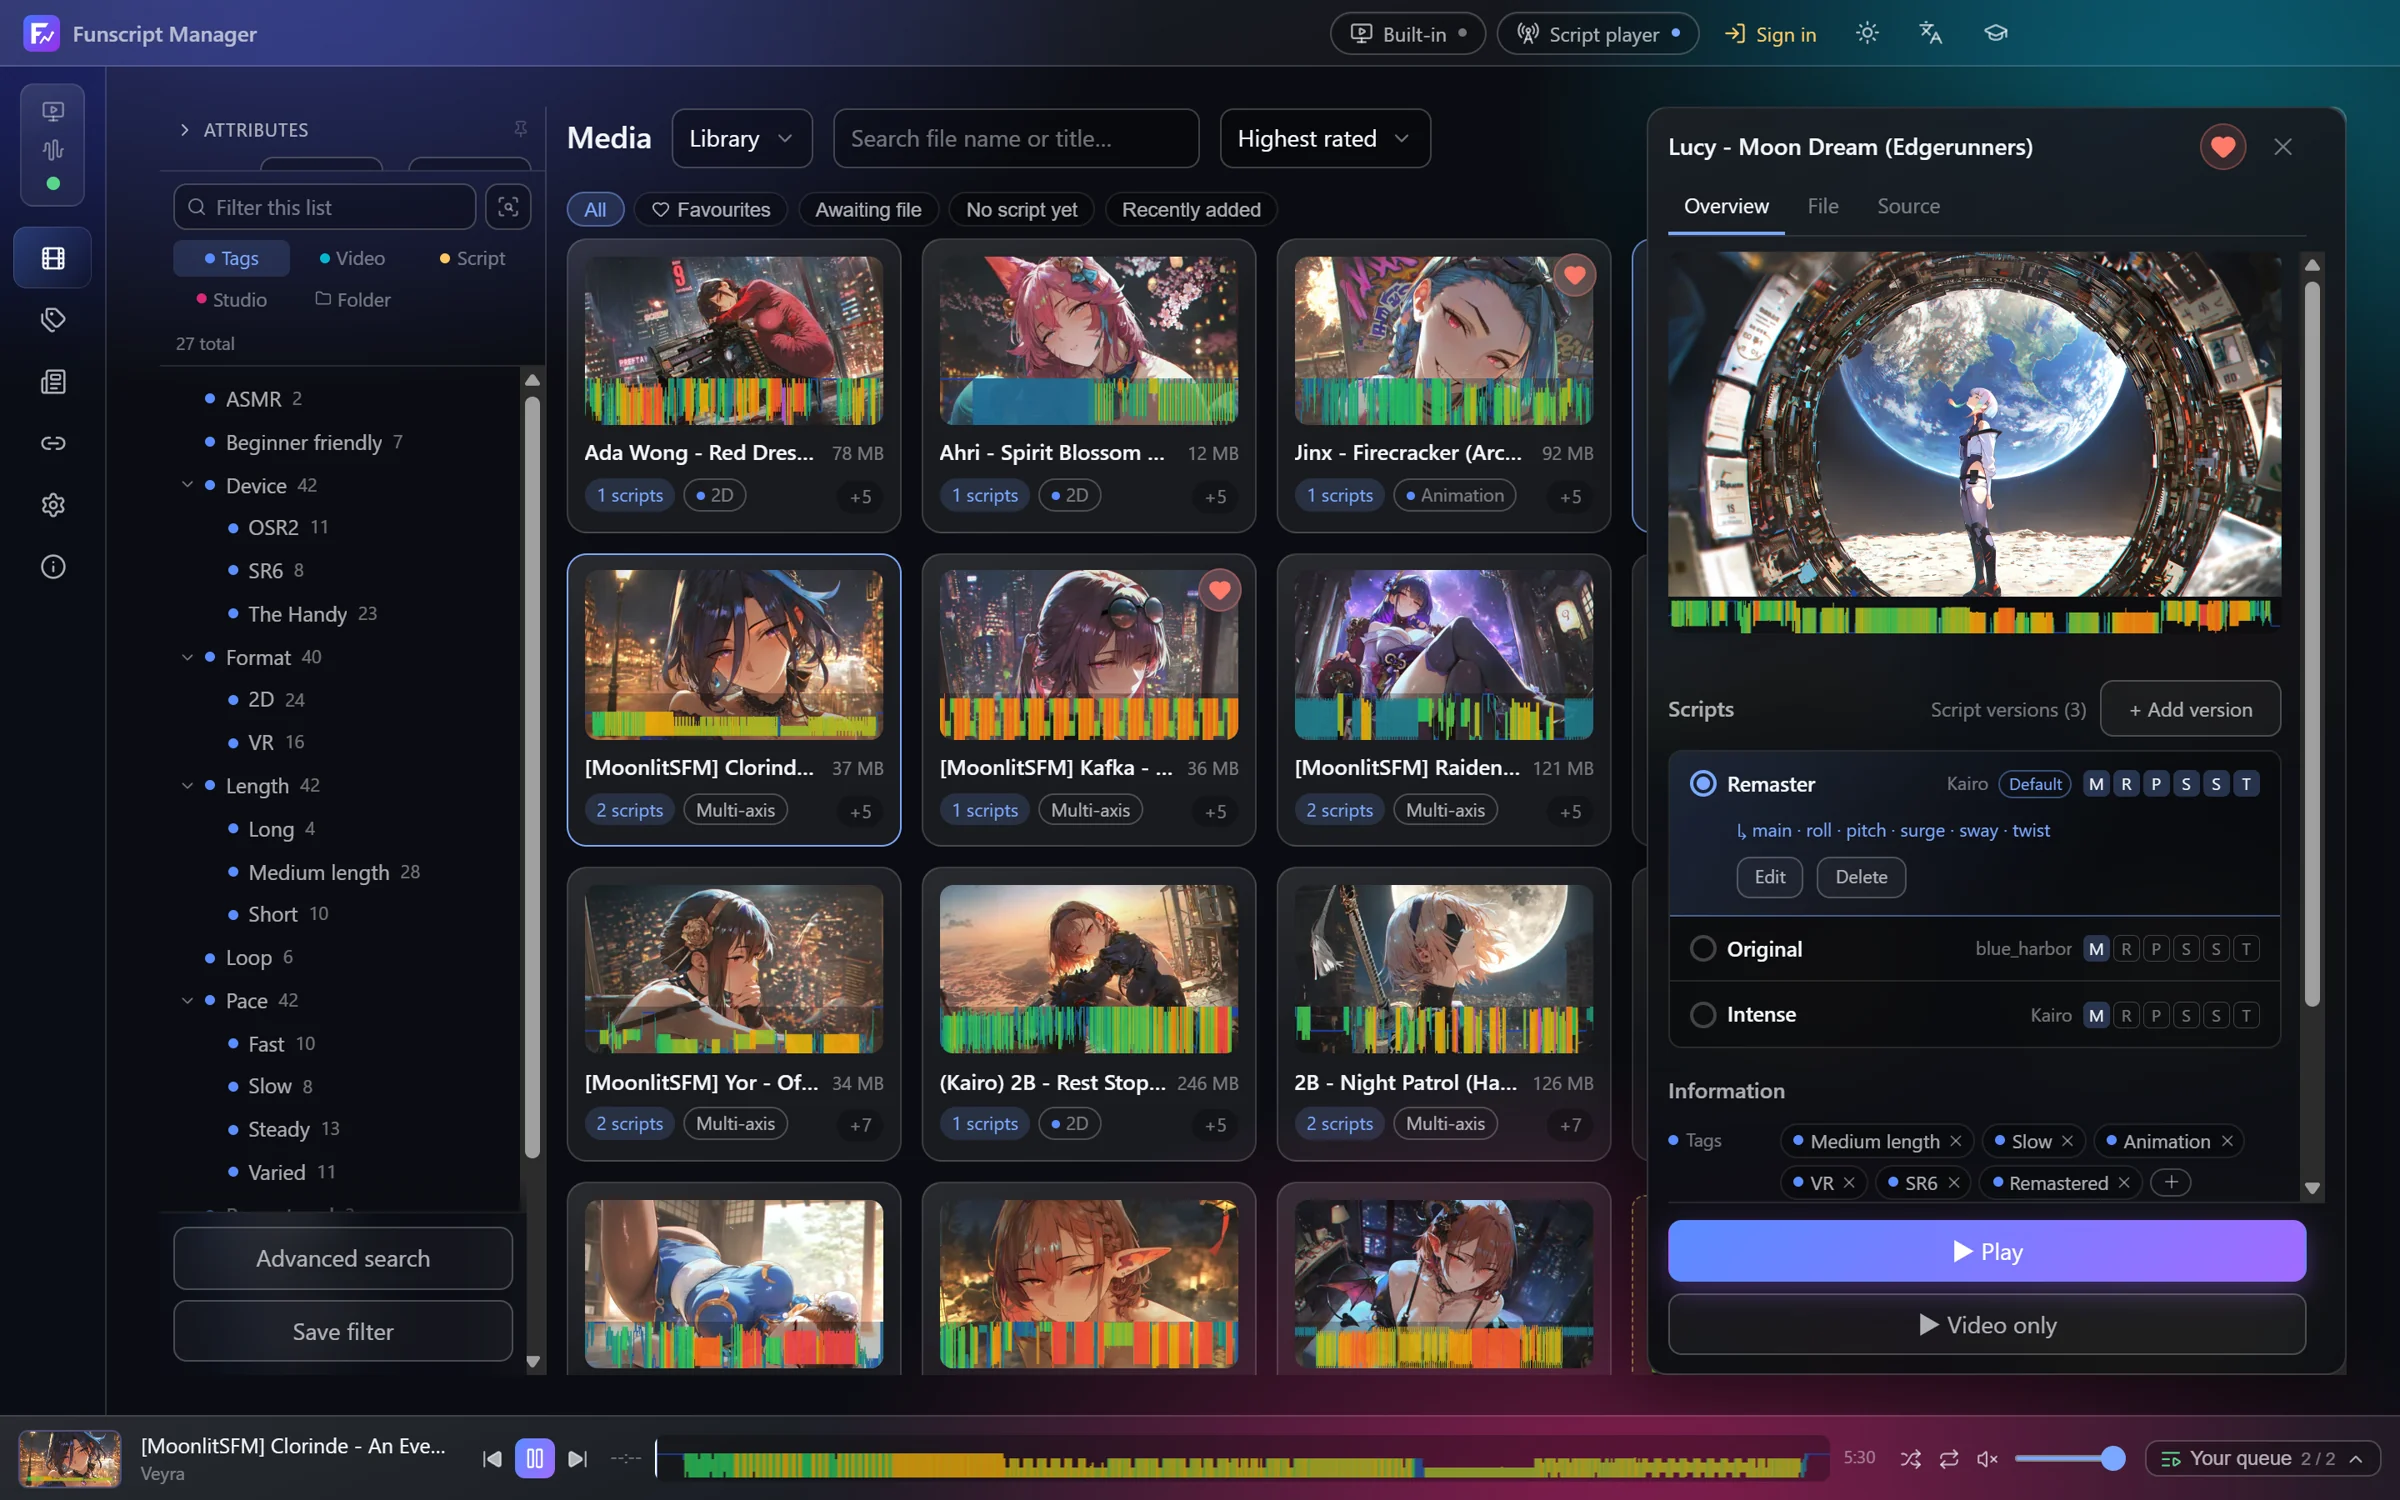Select the Script attribute tab

472,258
